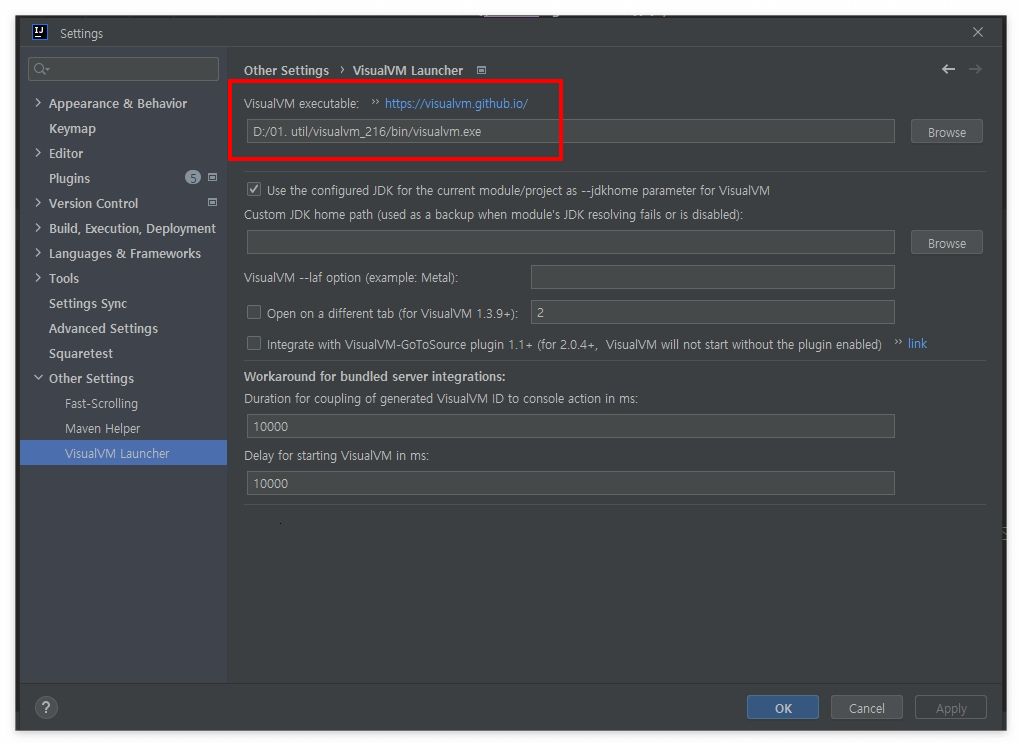The width and height of the screenshot is (1022, 746).
Task: Enable 'Integrate with VisualVM-GoToSource plugin' checkbox
Action: 254,343
